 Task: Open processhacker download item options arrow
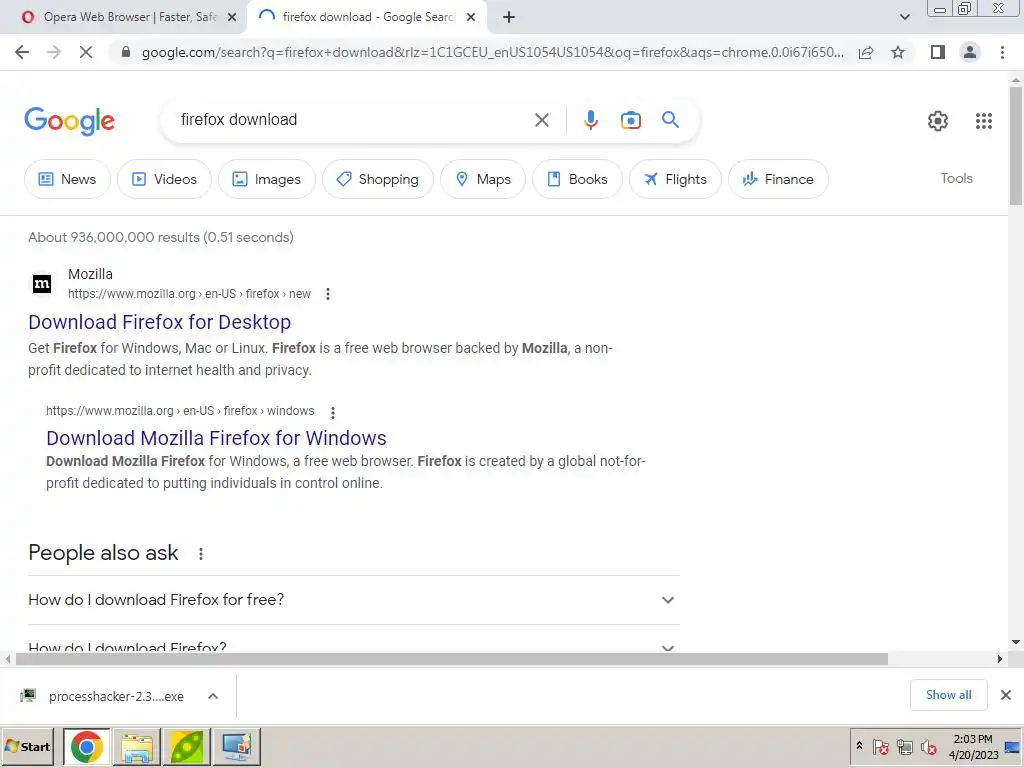click(213, 696)
